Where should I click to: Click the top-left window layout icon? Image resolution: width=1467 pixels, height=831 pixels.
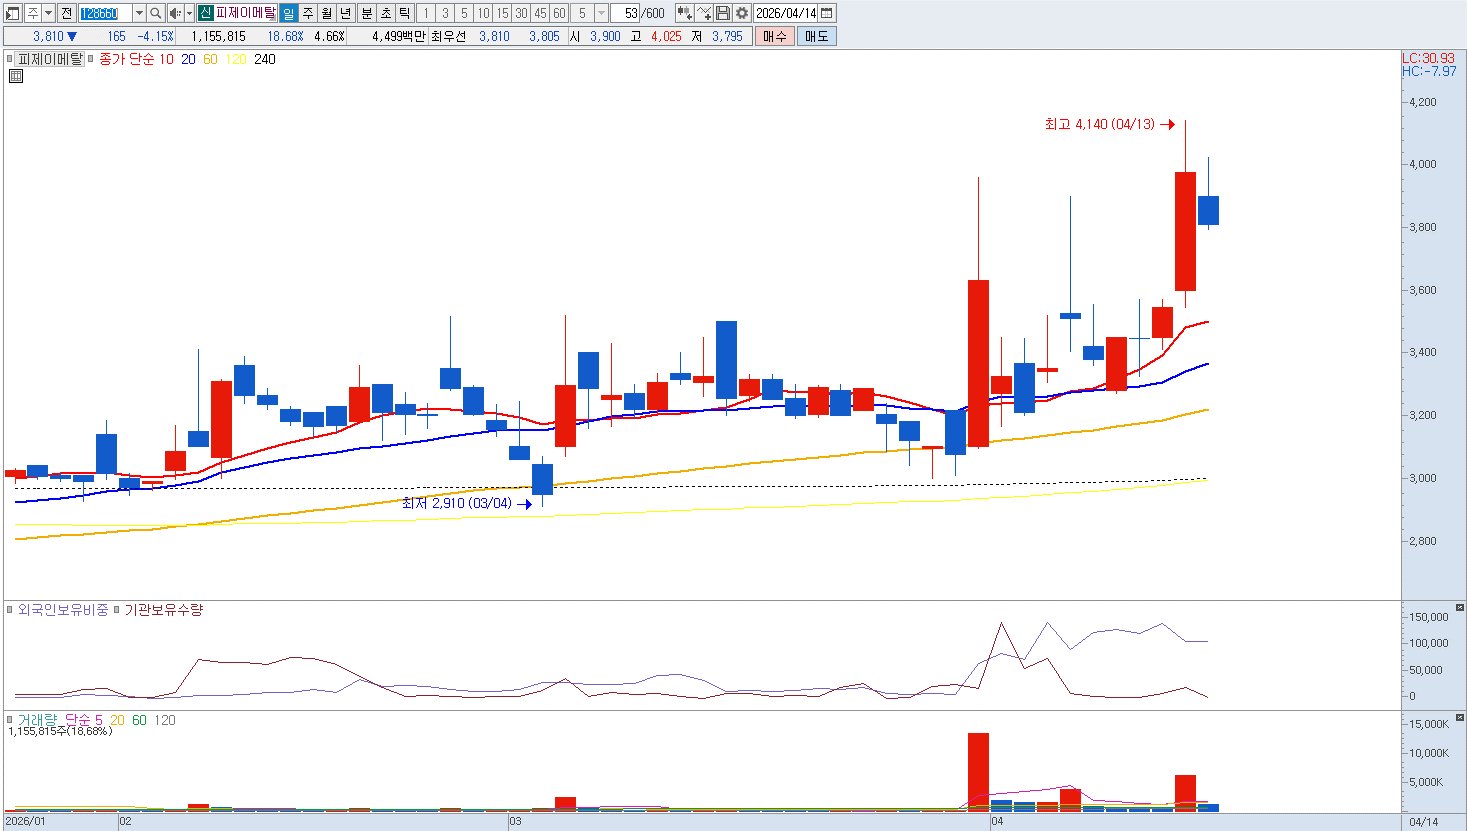(x=13, y=13)
